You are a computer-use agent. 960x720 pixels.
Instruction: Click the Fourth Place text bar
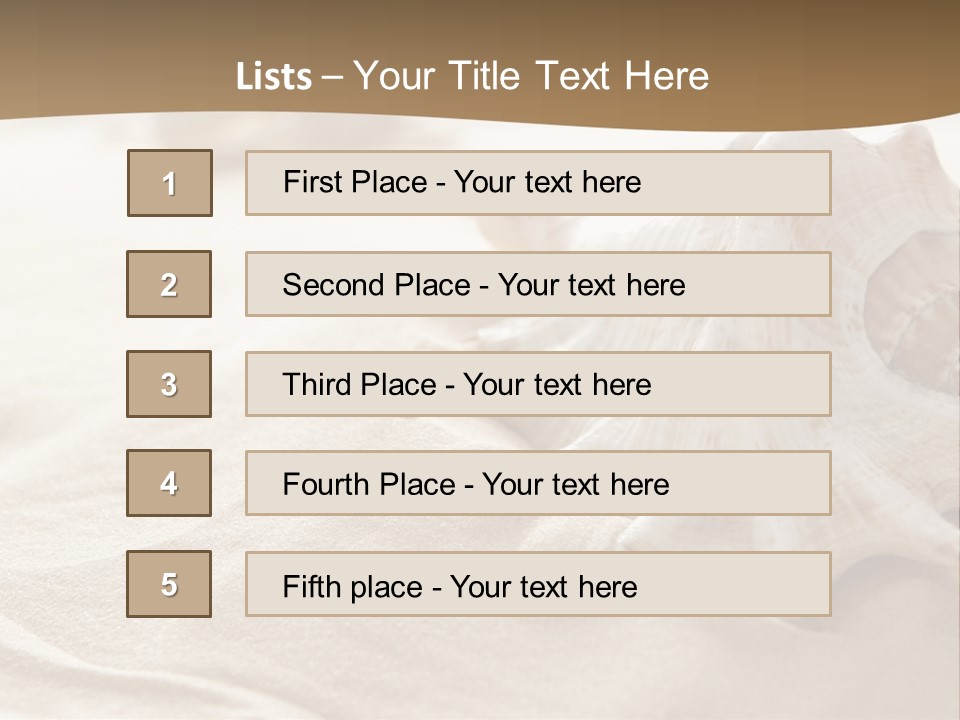pos(538,483)
